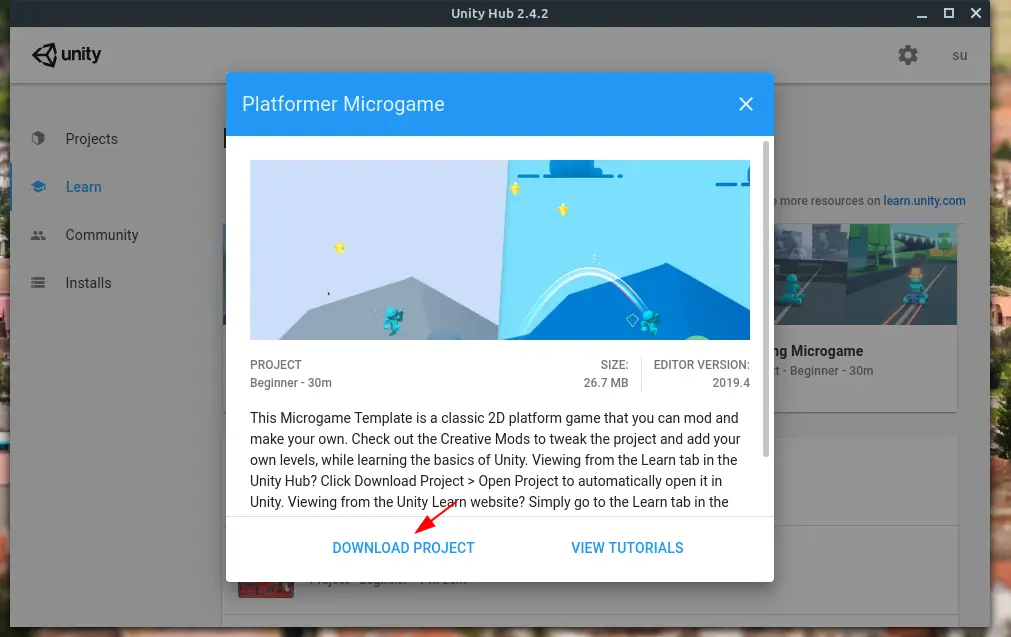Close the Unity Hub window
The width and height of the screenshot is (1011, 637).
pyautogui.click(x=976, y=13)
